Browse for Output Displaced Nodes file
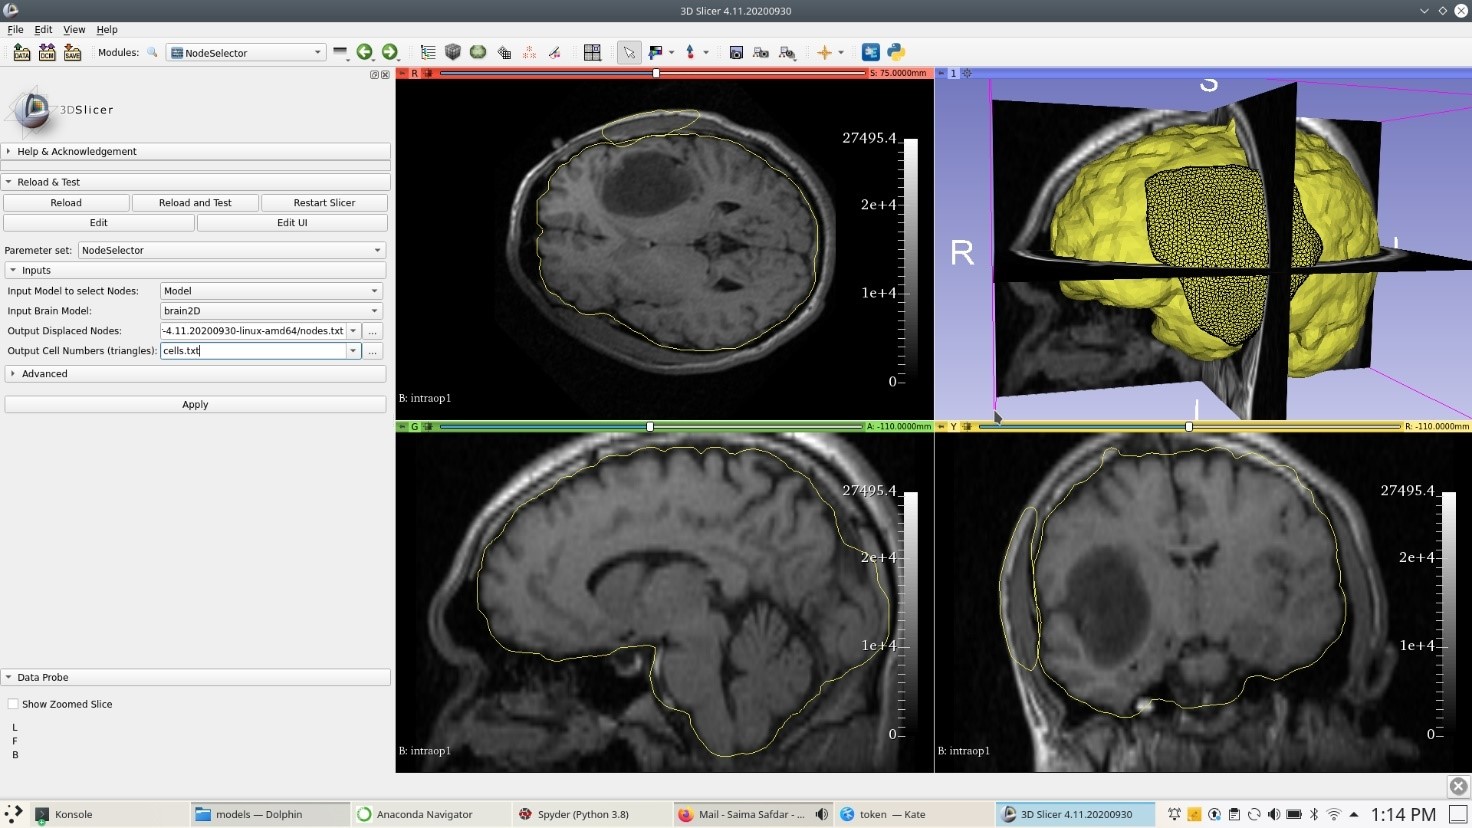1472x828 pixels. coord(373,331)
